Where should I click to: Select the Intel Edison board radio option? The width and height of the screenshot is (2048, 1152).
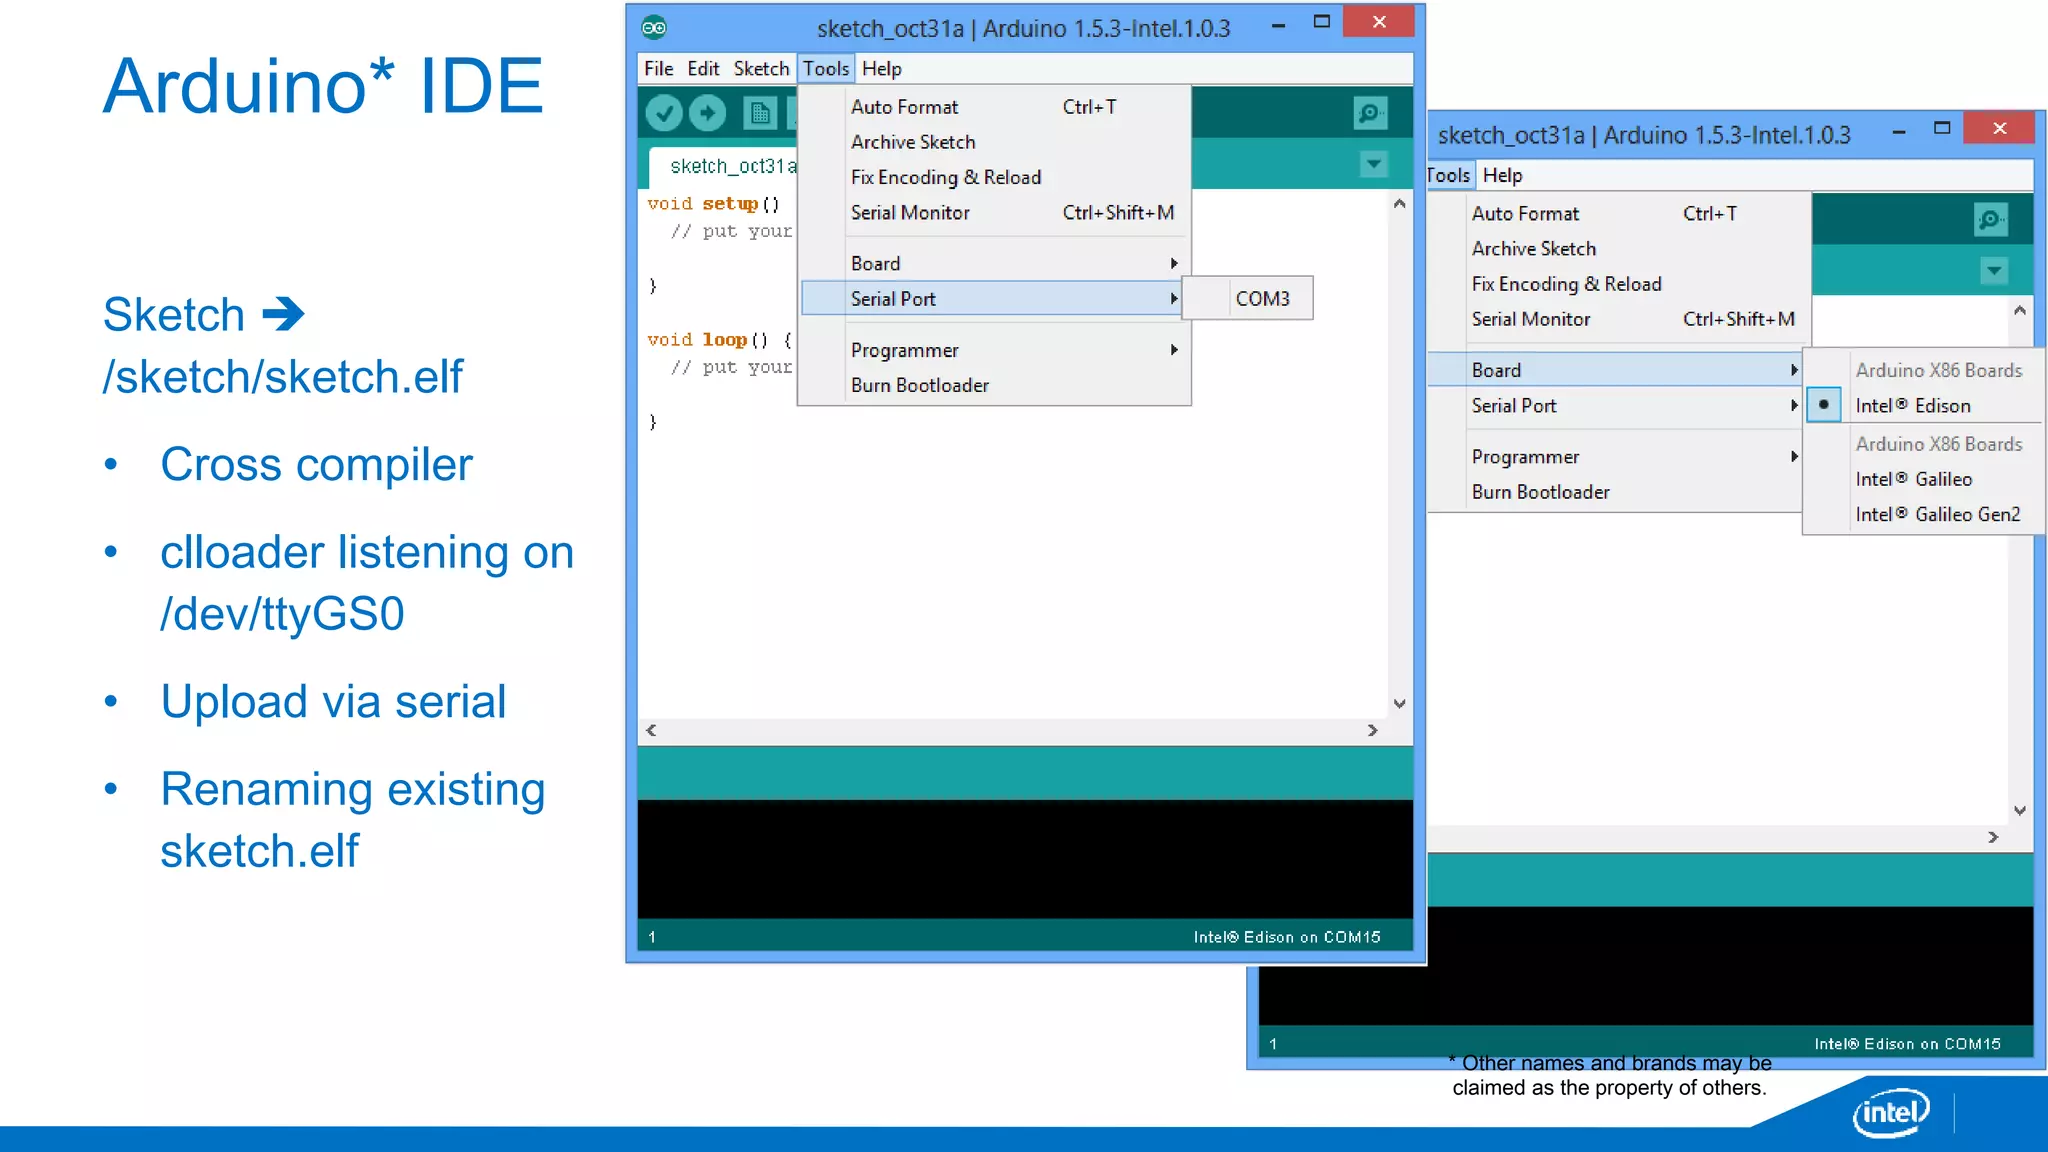1924,406
